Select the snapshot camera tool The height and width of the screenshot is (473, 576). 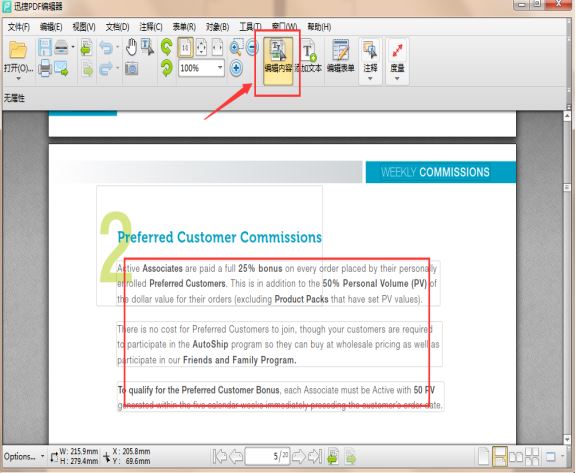click(x=132, y=68)
